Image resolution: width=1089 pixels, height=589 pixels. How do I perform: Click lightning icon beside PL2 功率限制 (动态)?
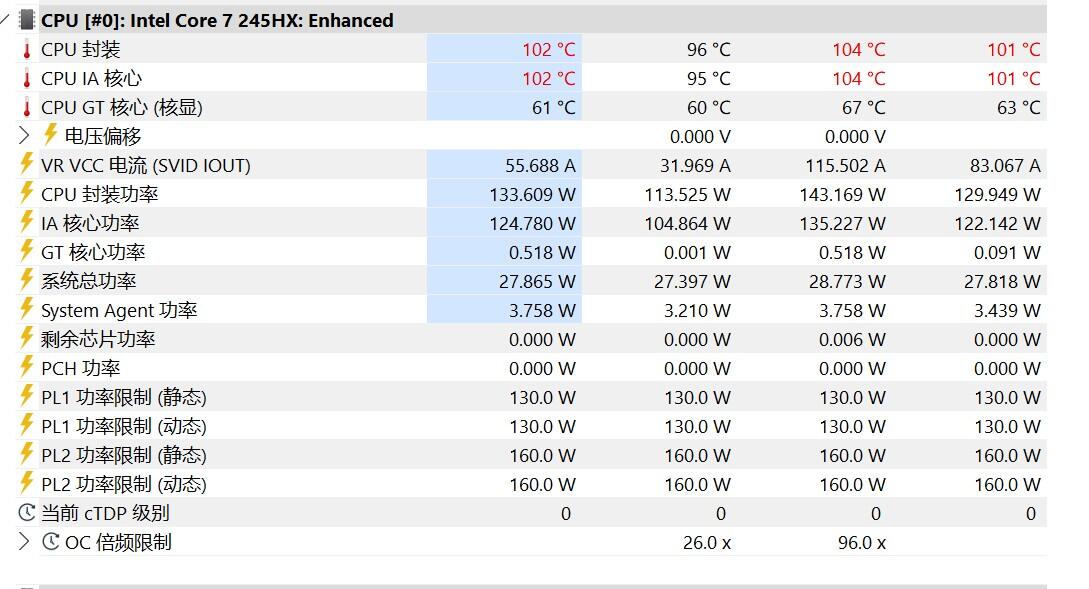coord(26,482)
